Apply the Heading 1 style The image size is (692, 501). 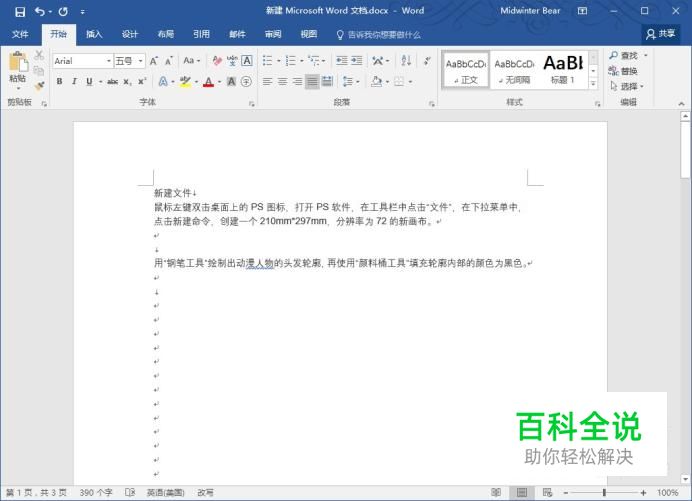click(563, 70)
